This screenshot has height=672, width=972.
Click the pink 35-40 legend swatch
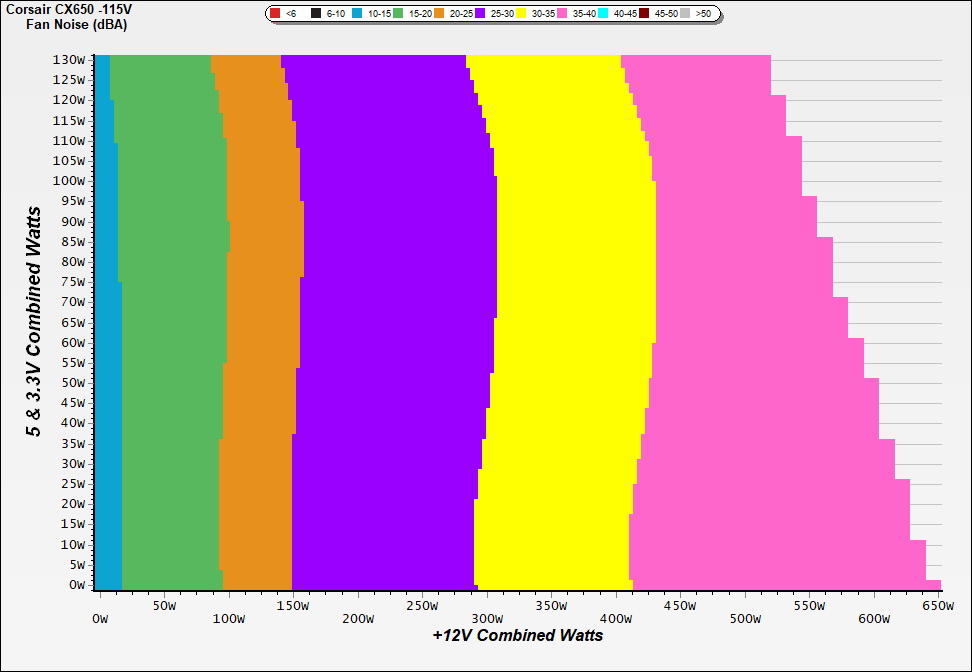(x=563, y=14)
